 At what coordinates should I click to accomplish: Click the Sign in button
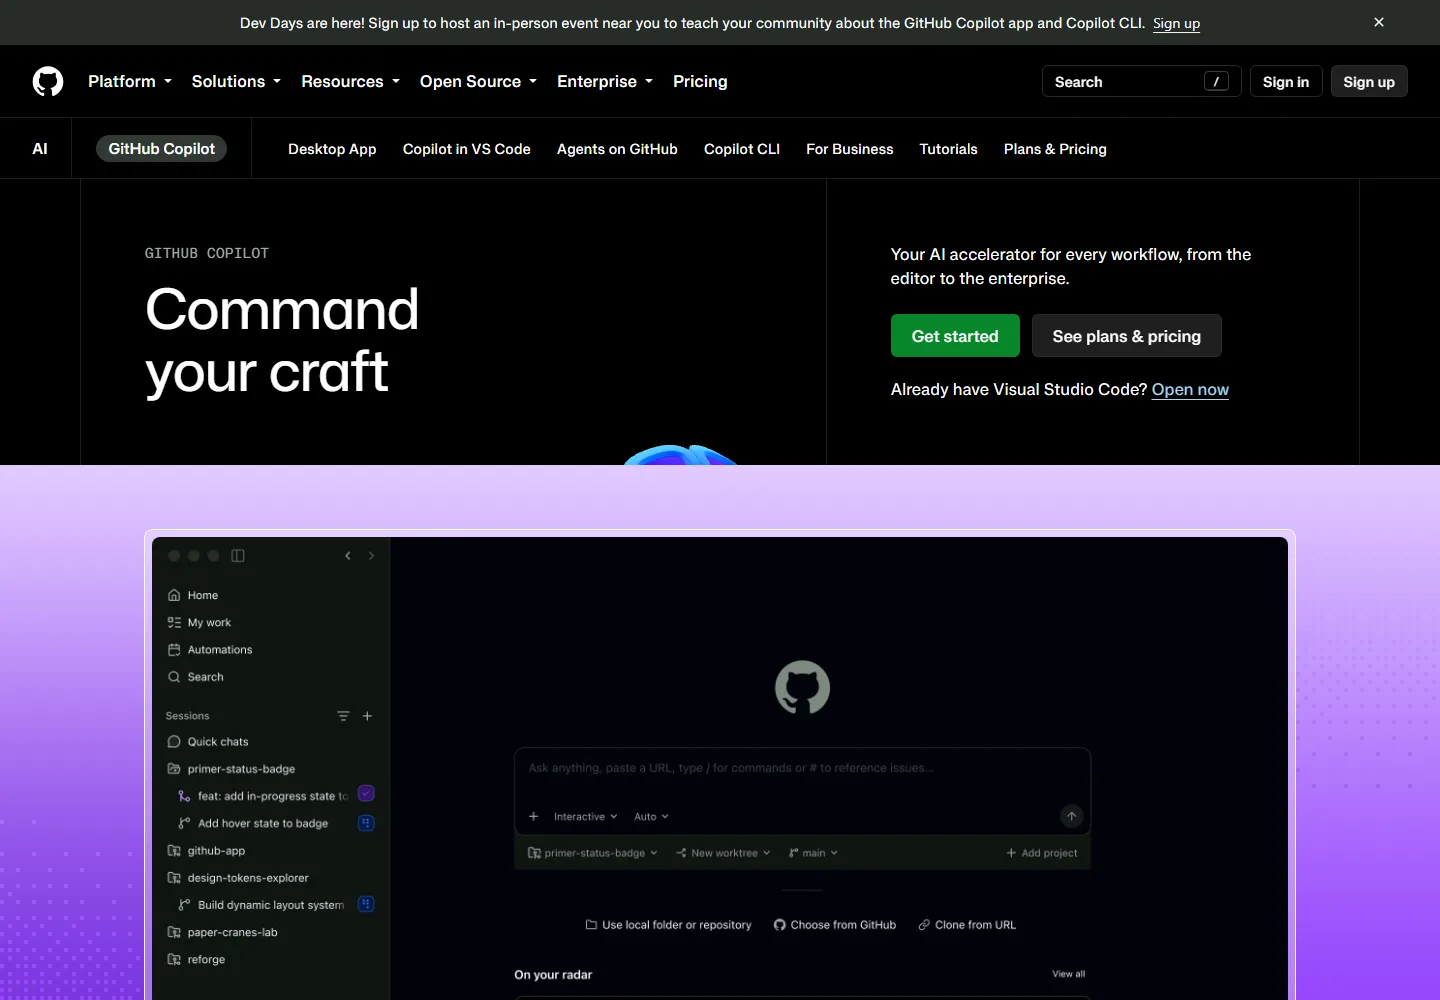[1286, 82]
